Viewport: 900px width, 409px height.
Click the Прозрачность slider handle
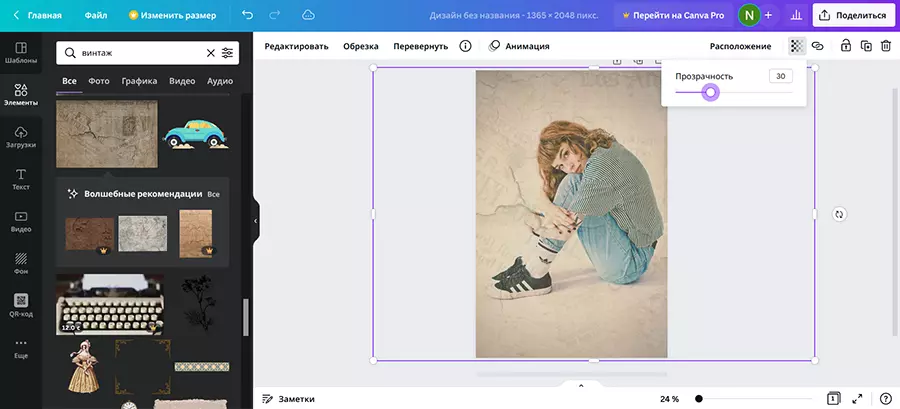click(x=710, y=92)
